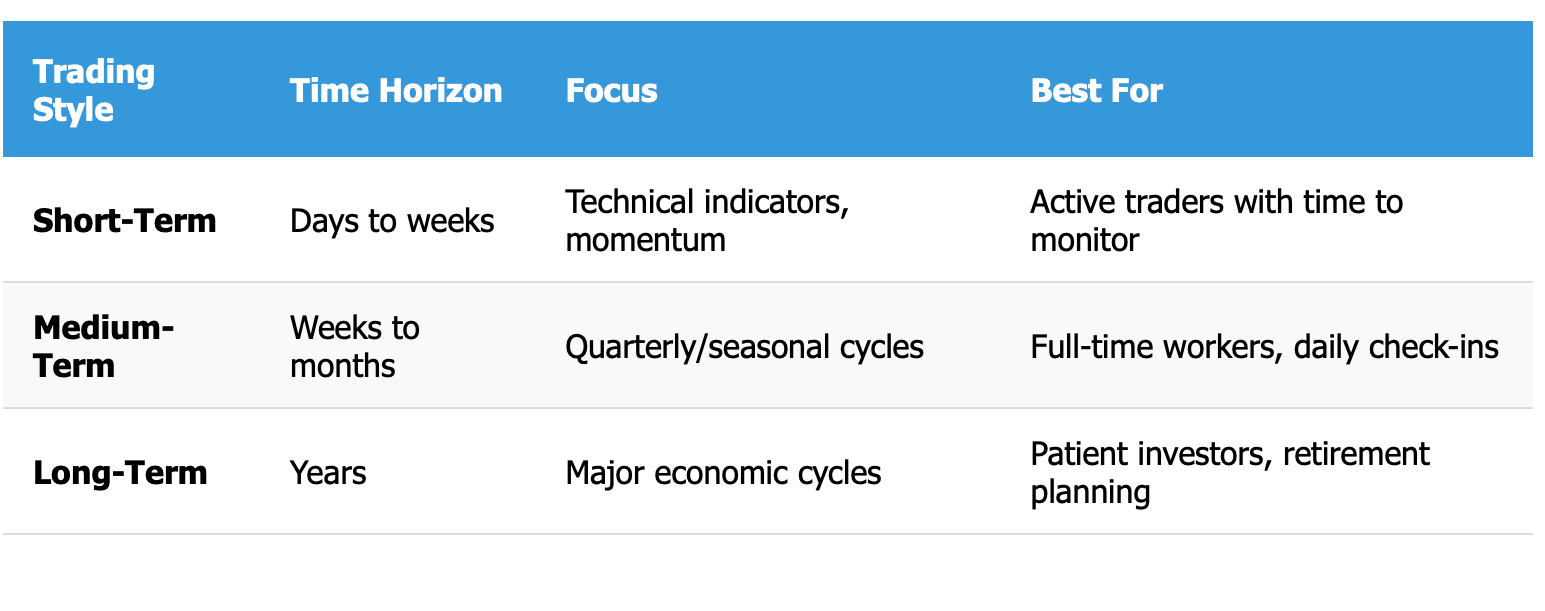Image resolution: width=1545 pixels, height=611 pixels.
Task: Click the Weeks to months cell
Action: click(355, 346)
